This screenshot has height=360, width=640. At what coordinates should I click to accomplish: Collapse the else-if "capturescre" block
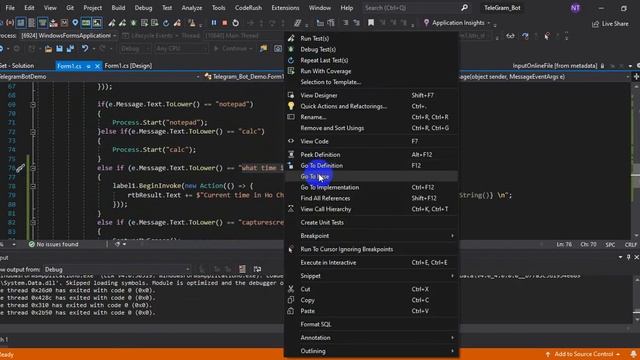pos(33,222)
